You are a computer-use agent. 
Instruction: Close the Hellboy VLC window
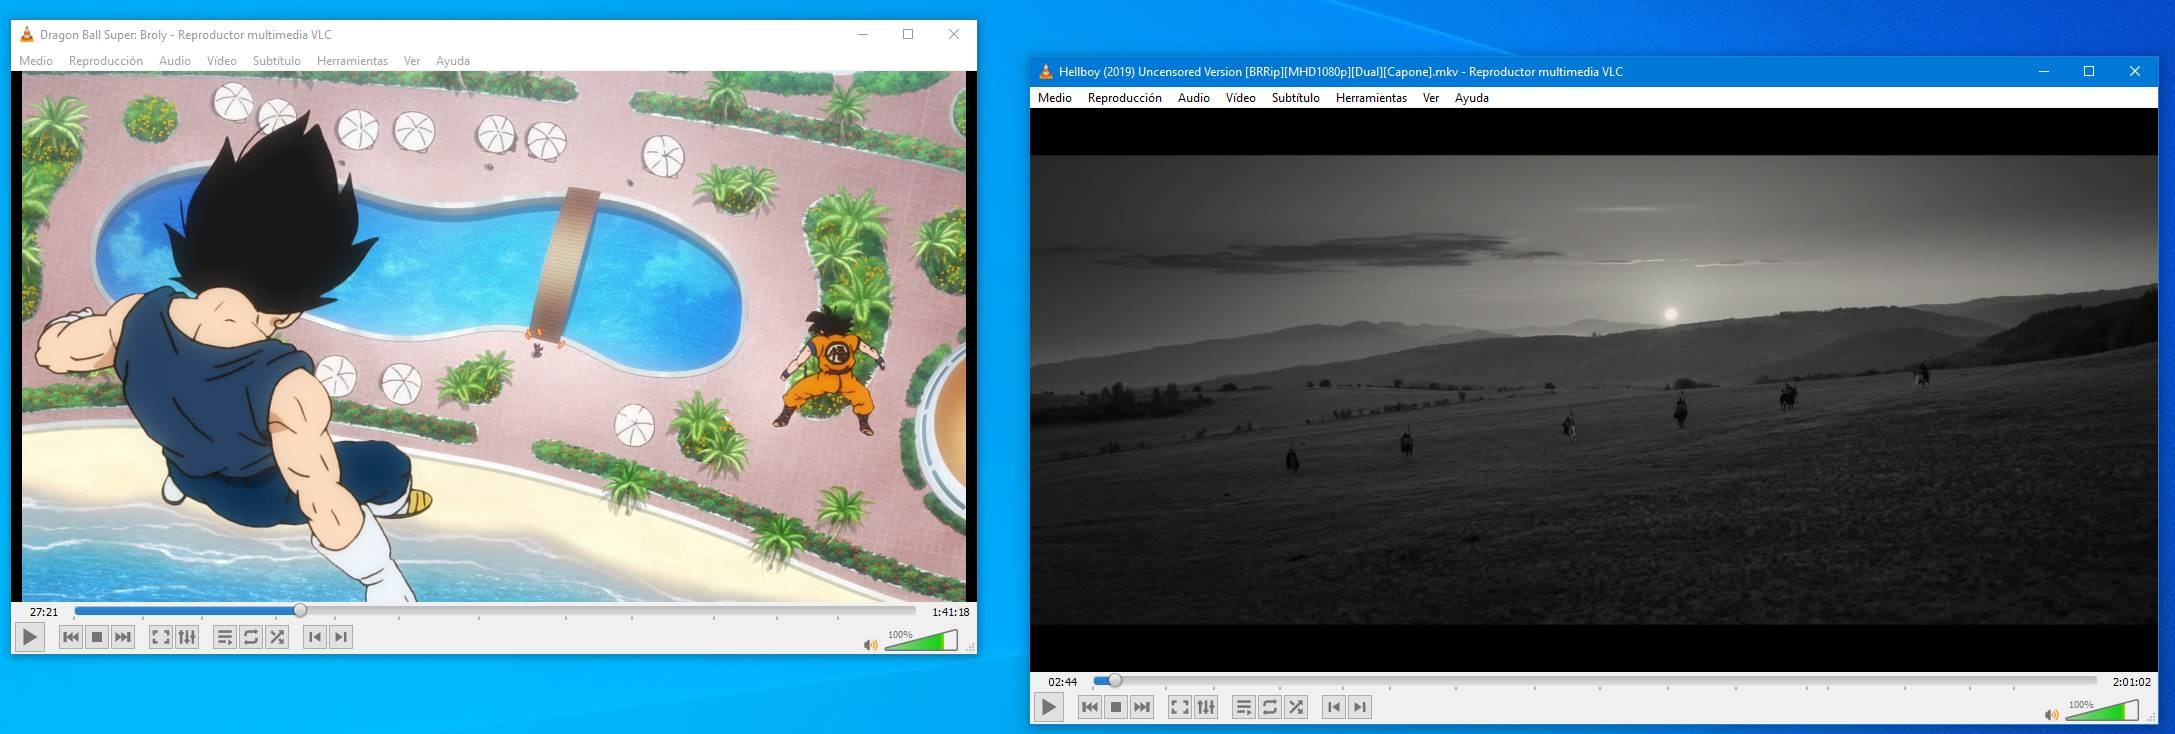[x=2135, y=71]
